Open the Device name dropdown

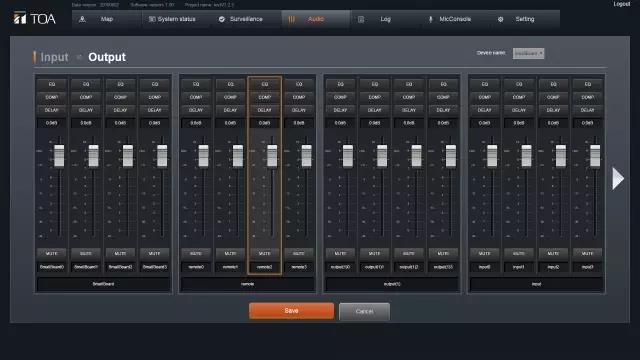tap(528, 53)
